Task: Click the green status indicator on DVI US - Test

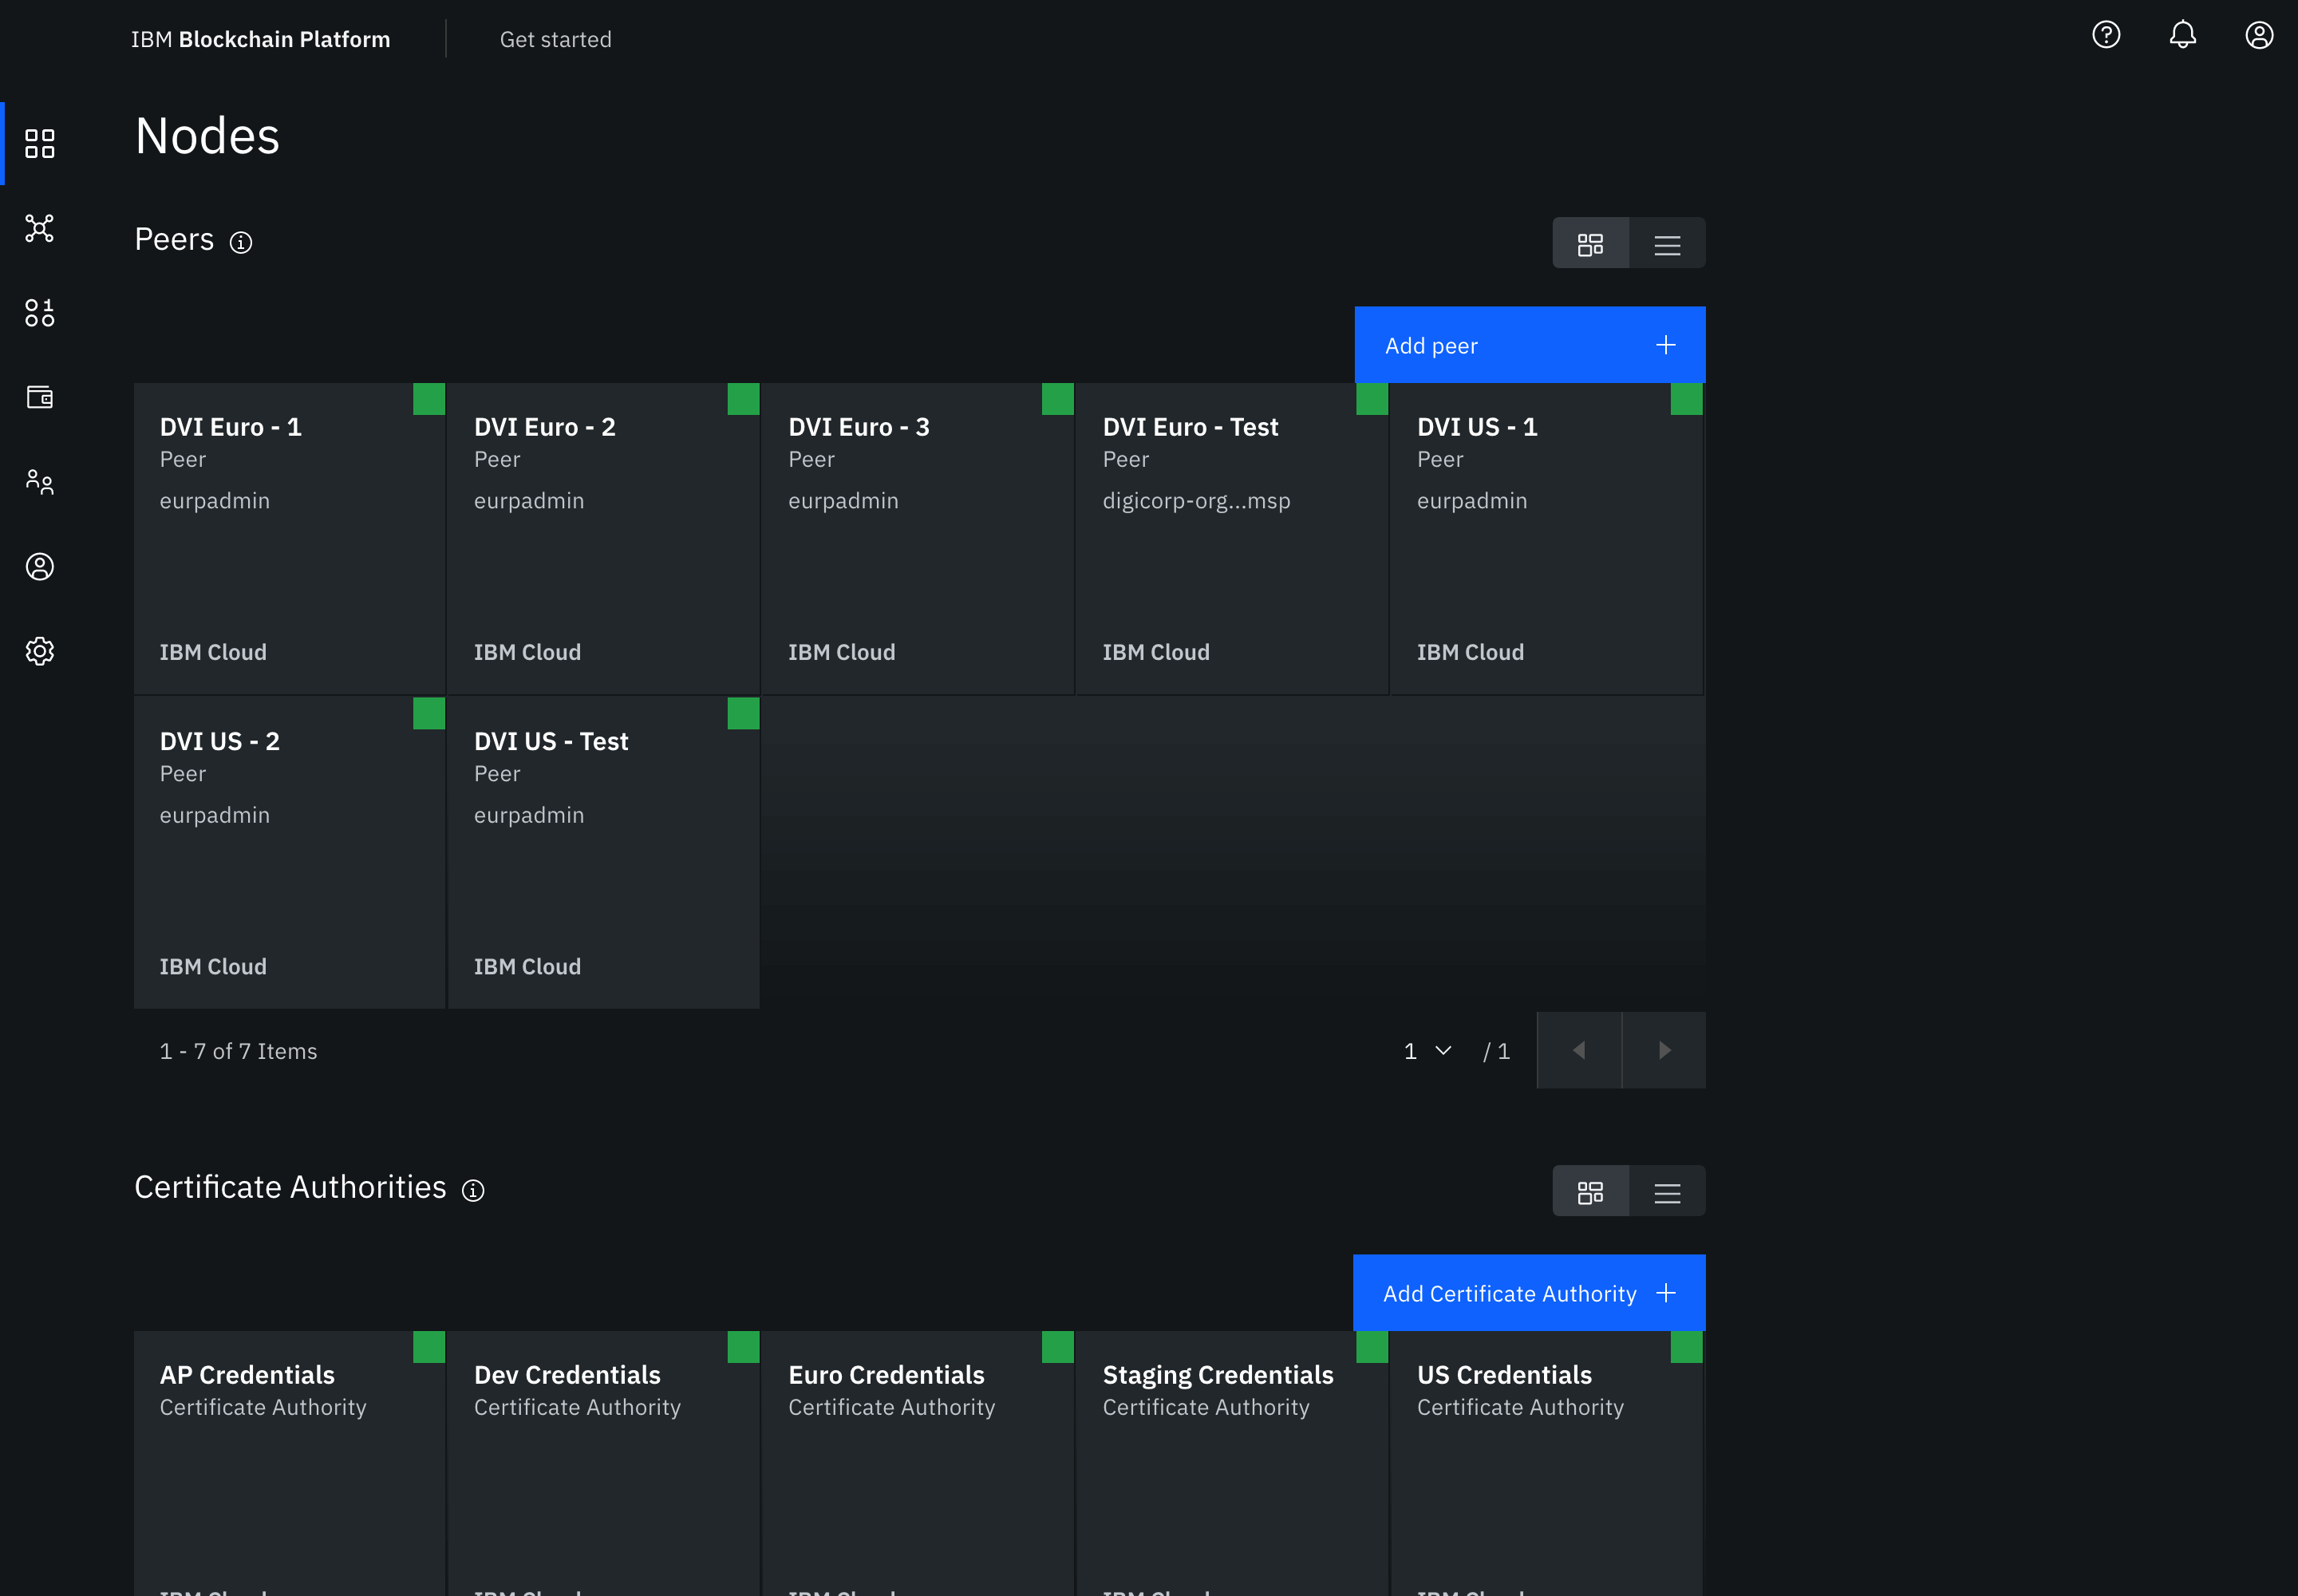Action: [743, 714]
